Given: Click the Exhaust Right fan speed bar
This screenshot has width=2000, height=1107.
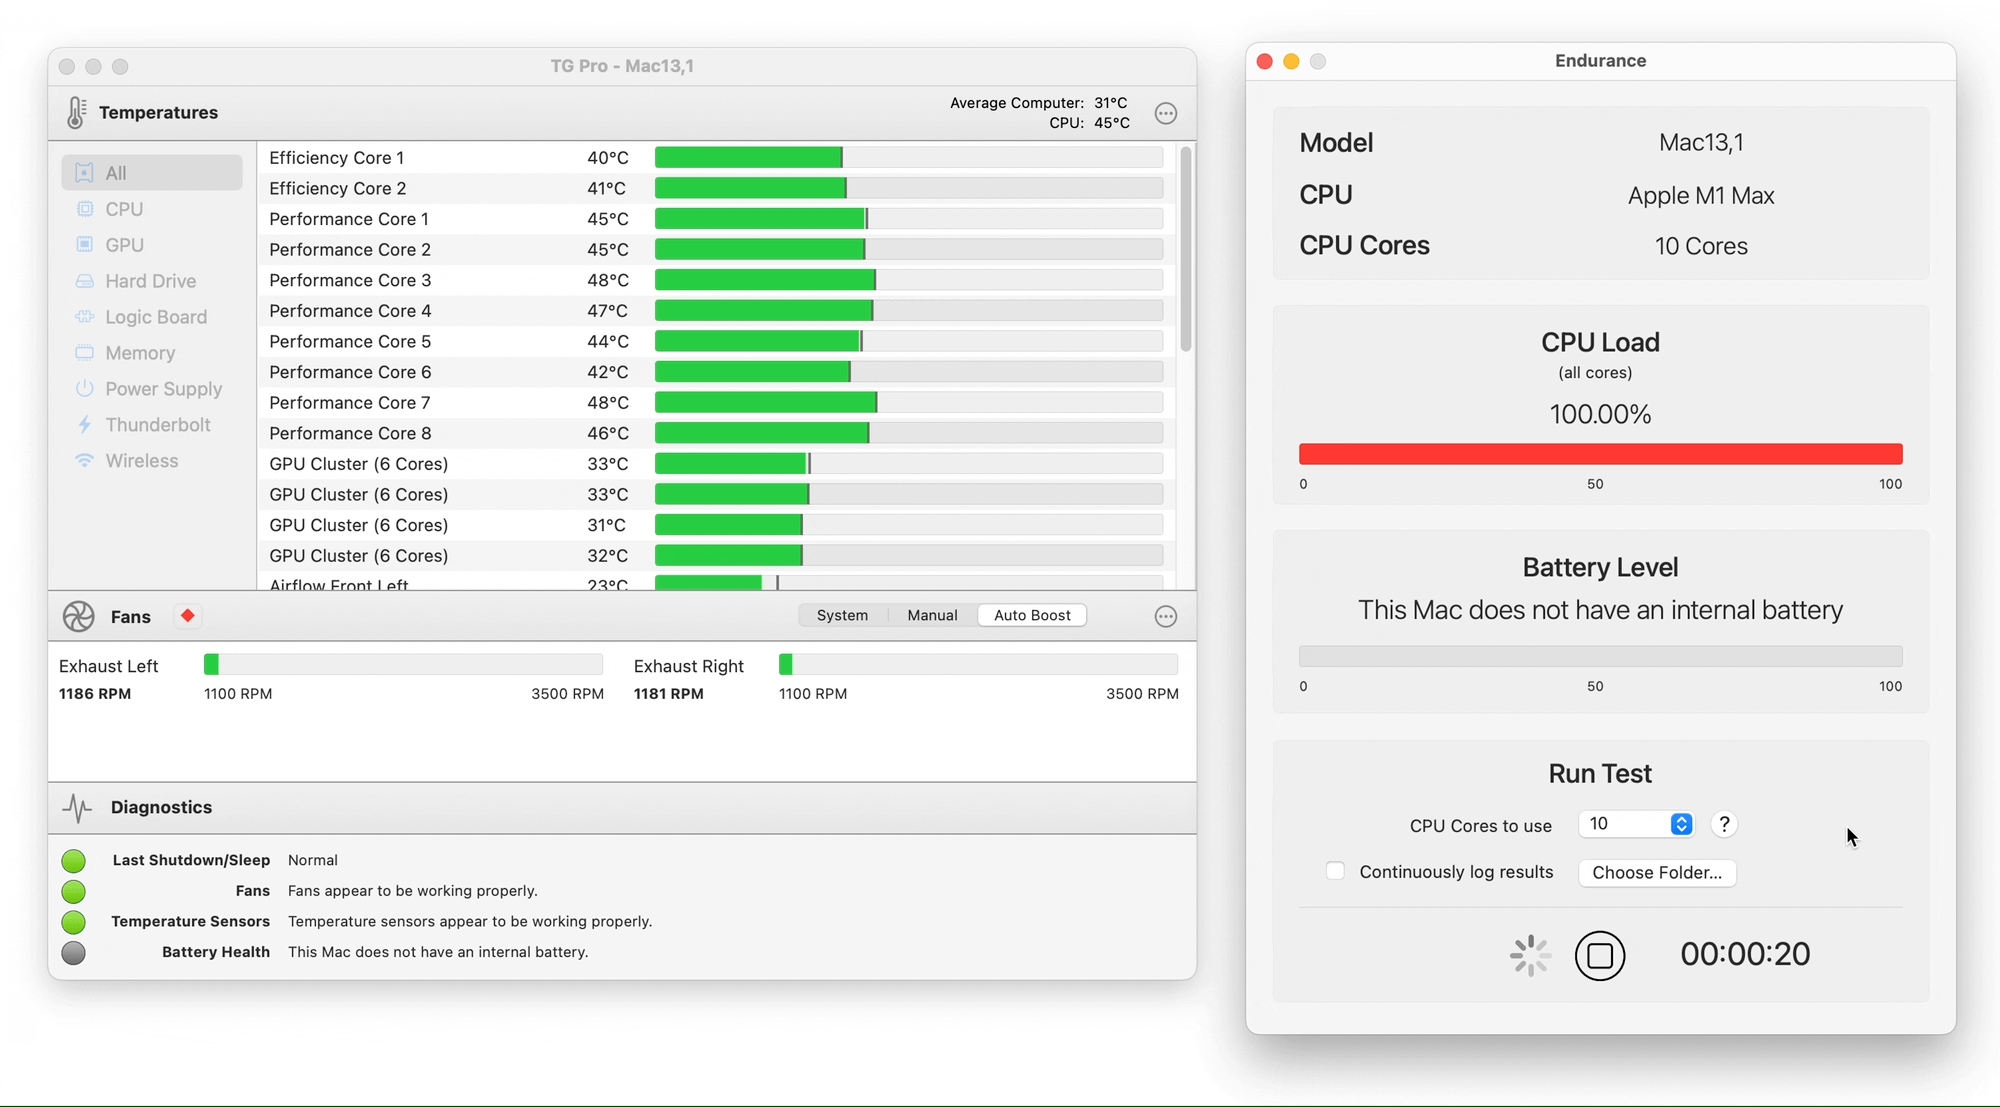Looking at the screenshot, I should pyautogui.click(x=978, y=664).
